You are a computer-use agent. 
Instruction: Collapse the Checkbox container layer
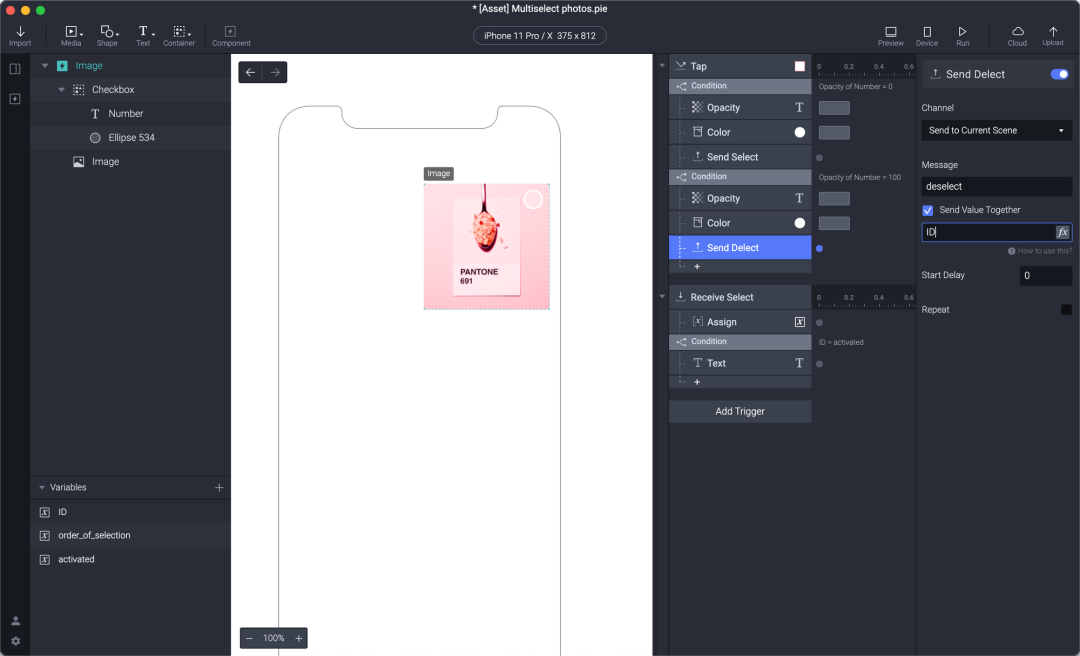(61, 90)
